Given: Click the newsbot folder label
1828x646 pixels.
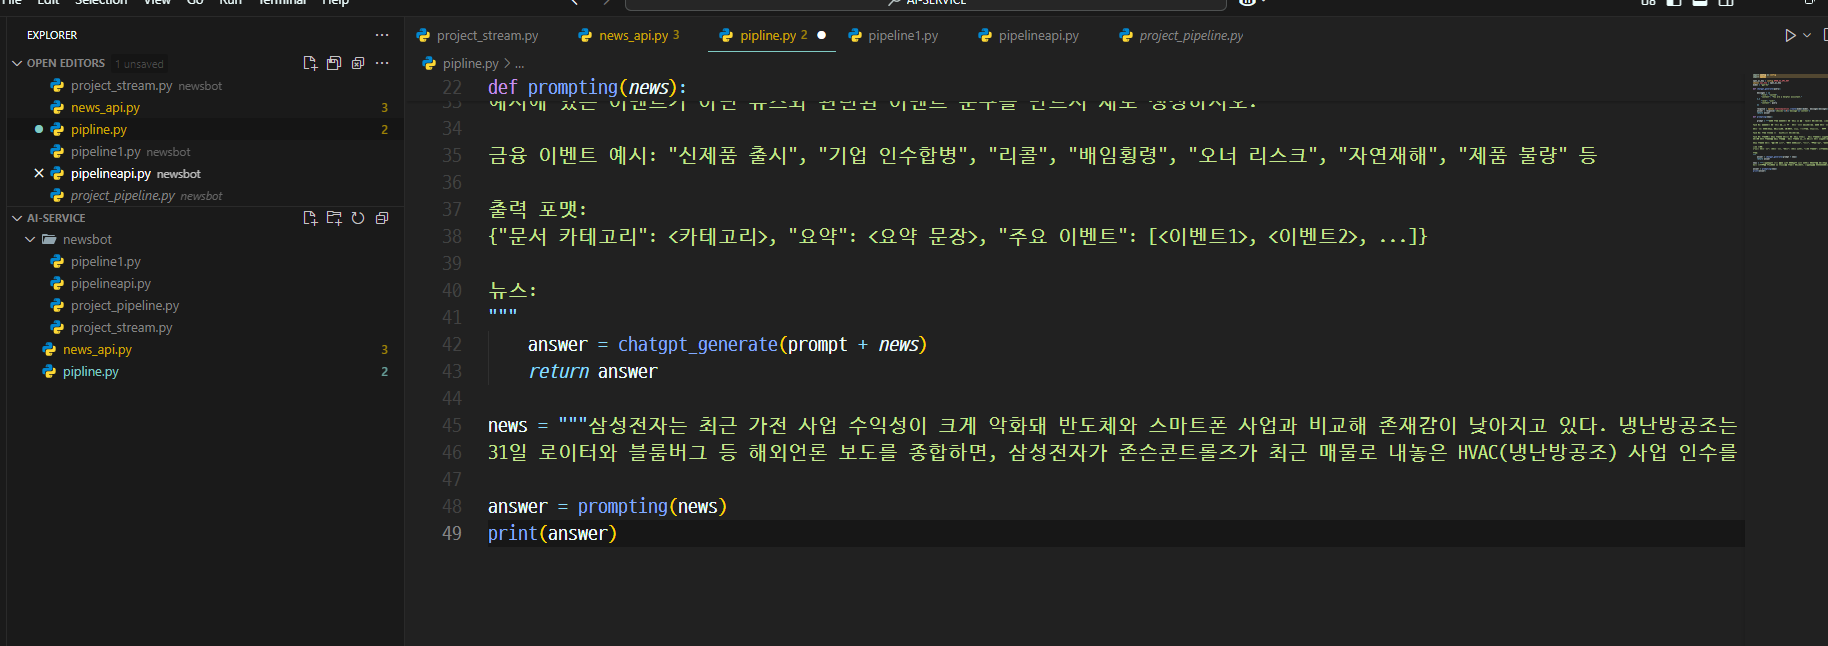Looking at the screenshot, I should pyautogui.click(x=87, y=240).
